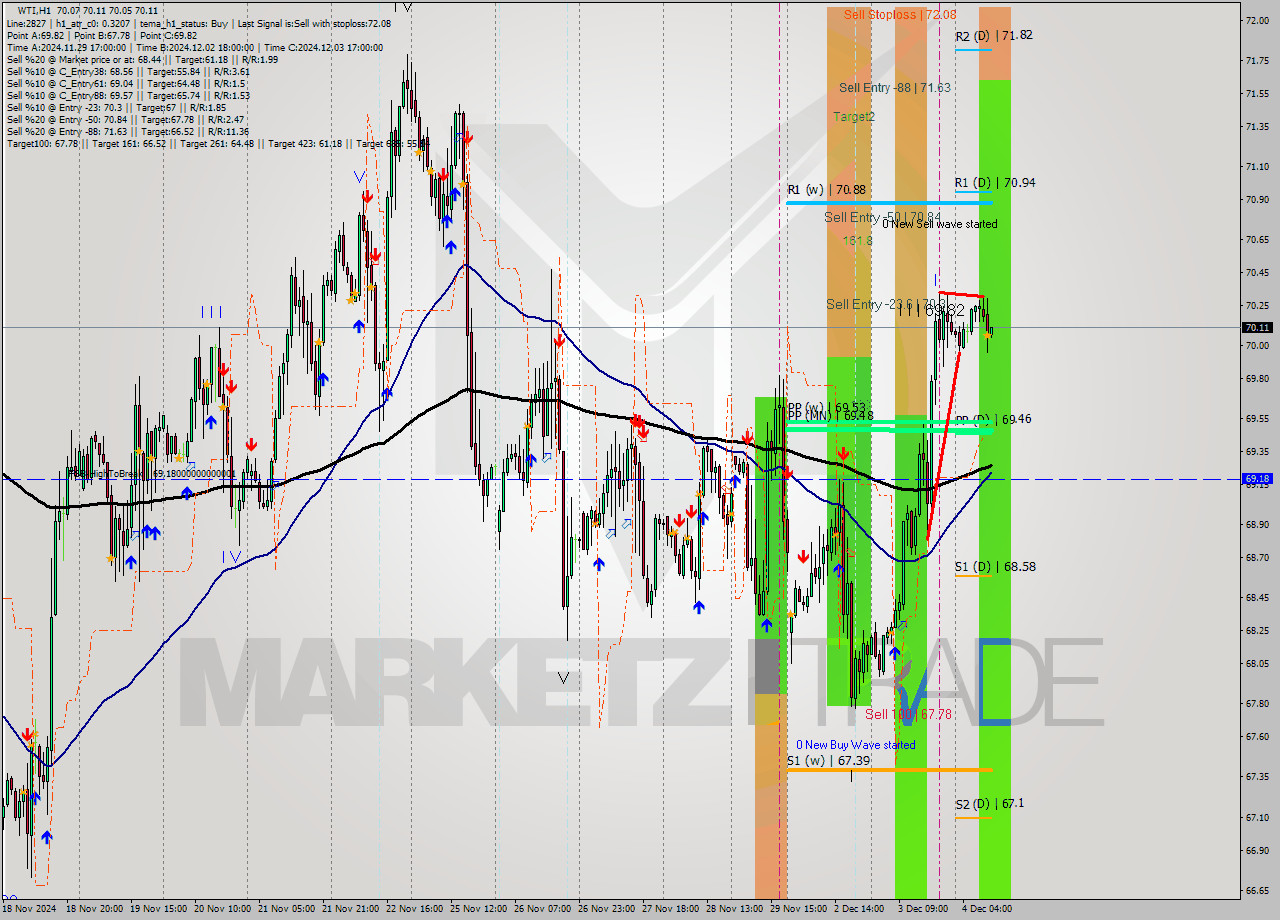Select the 'Sell %10 @ C_Entry88: 69.57' line

[x=128, y=94]
